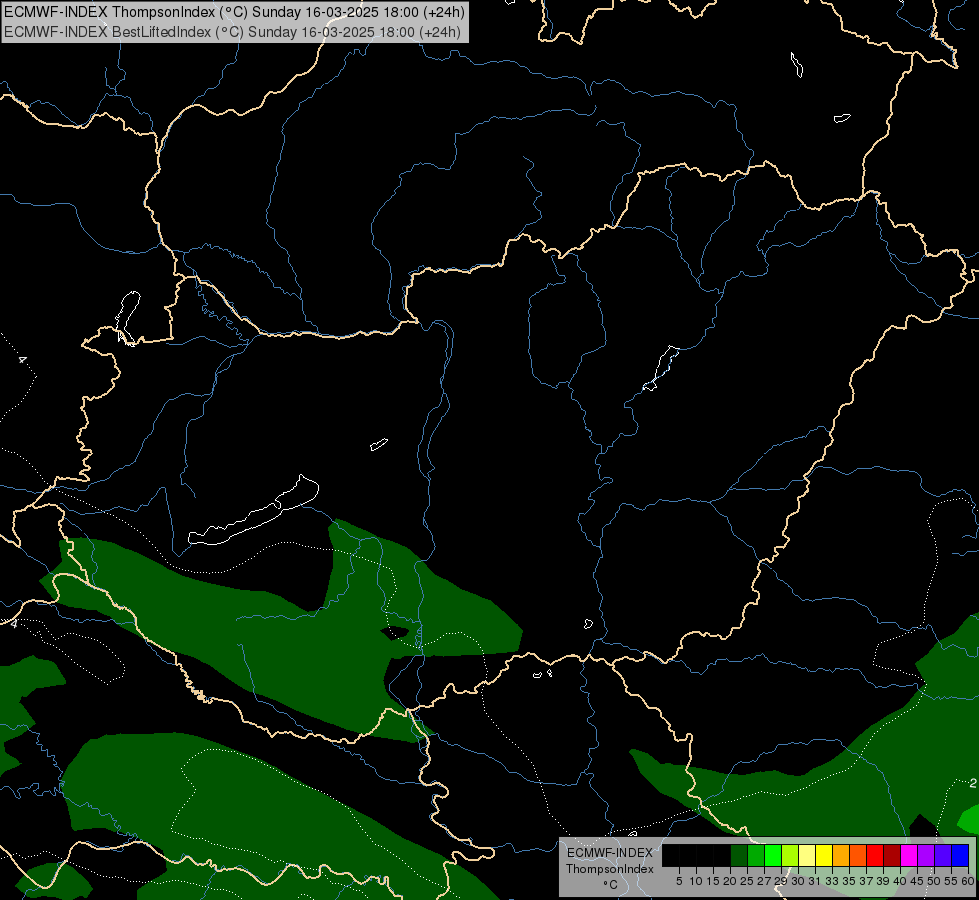Click the medium green 25-27 legend swatch

point(756,855)
